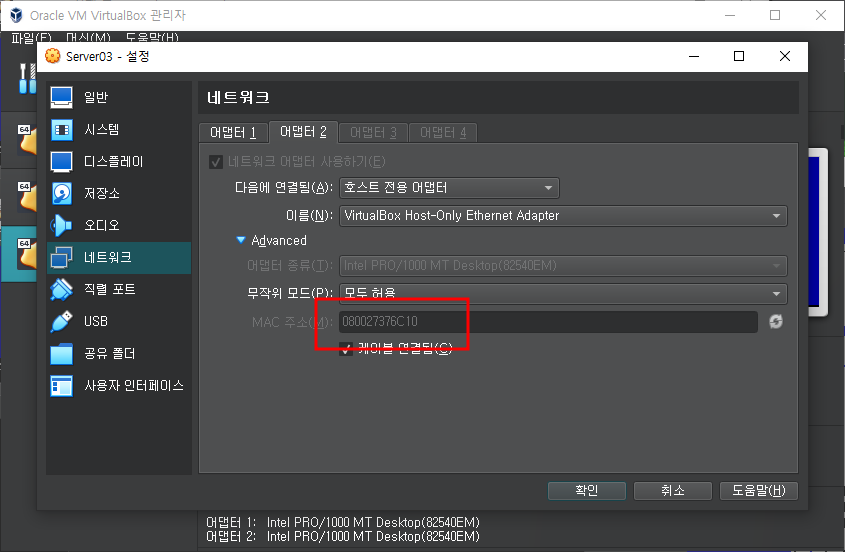Screen dimensions: 845x552
Task: Close the Server03 settings dialog
Action: click(x=785, y=56)
